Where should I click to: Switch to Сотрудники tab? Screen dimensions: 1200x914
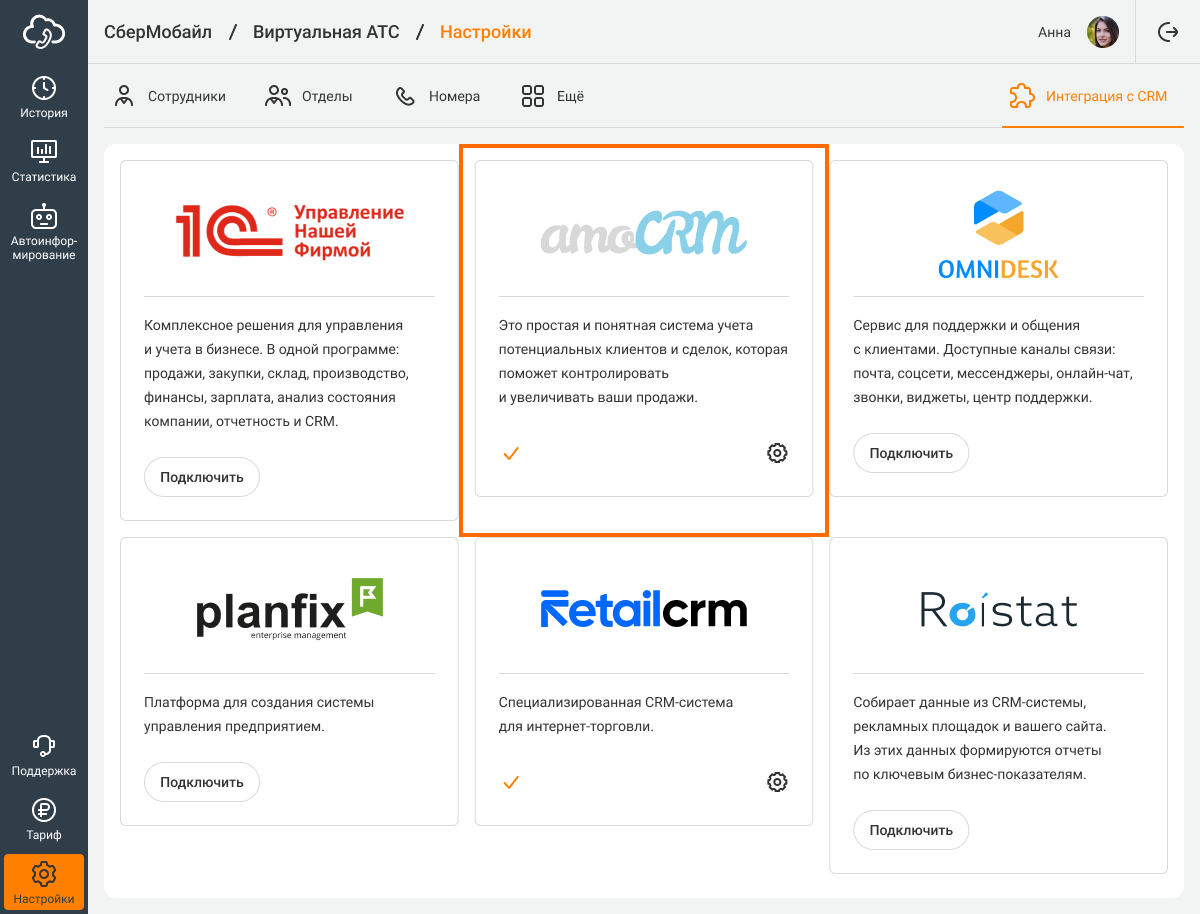pos(170,97)
